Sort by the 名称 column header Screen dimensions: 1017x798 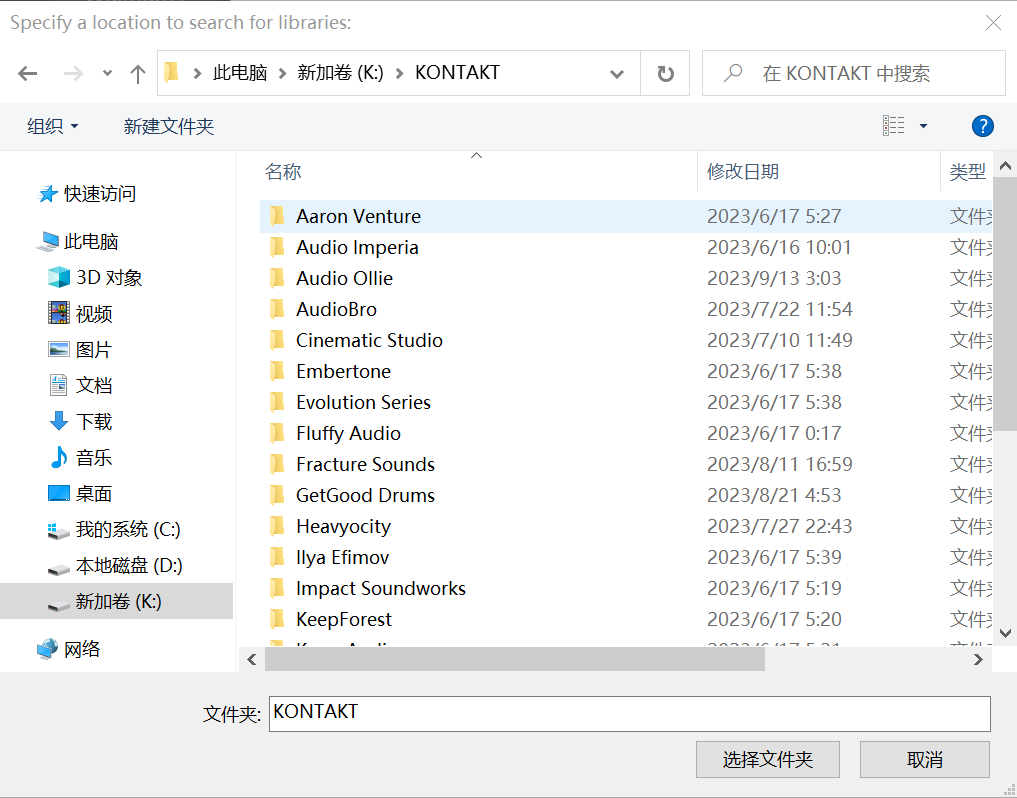(283, 172)
